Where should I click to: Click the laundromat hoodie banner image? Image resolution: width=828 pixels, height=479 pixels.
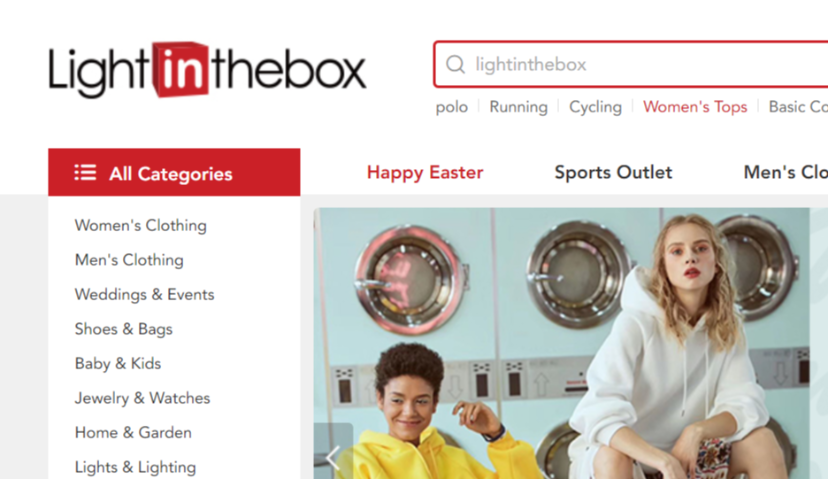pyautogui.click(x=561, y=343)
